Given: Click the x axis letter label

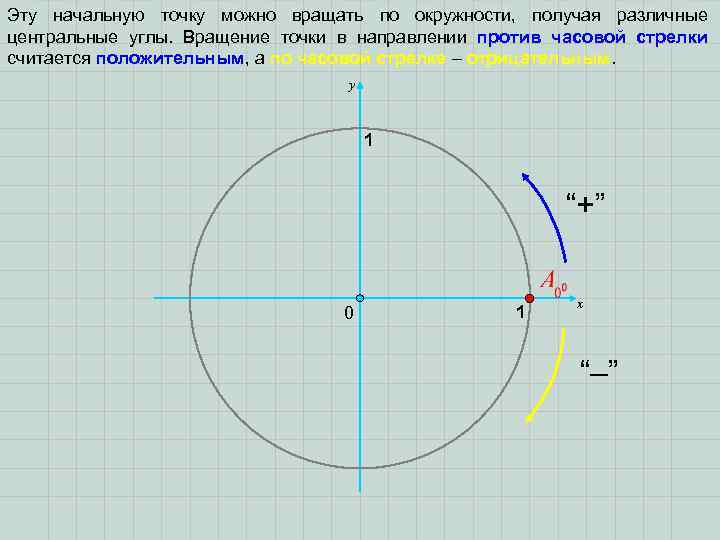Looking at the screenshot, I should (580, 304).
